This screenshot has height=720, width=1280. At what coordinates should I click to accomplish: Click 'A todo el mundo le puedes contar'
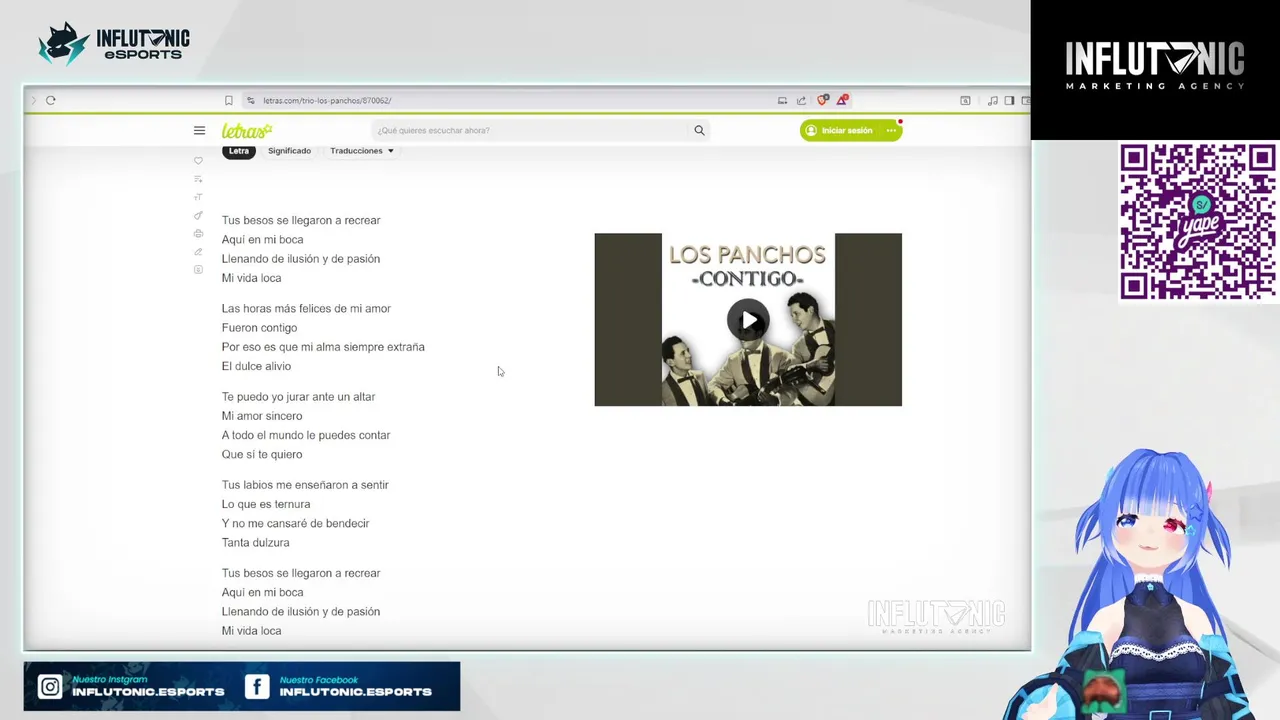click(306, 435)
